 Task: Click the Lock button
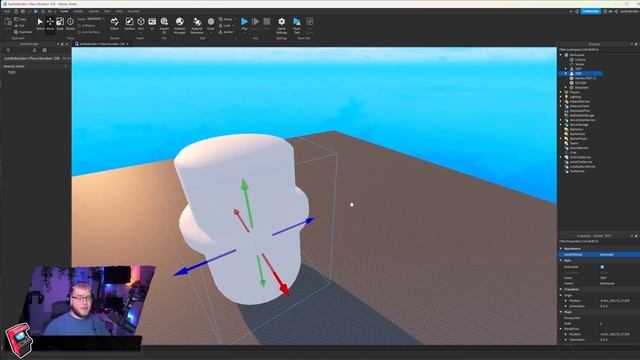pos(226,26)
